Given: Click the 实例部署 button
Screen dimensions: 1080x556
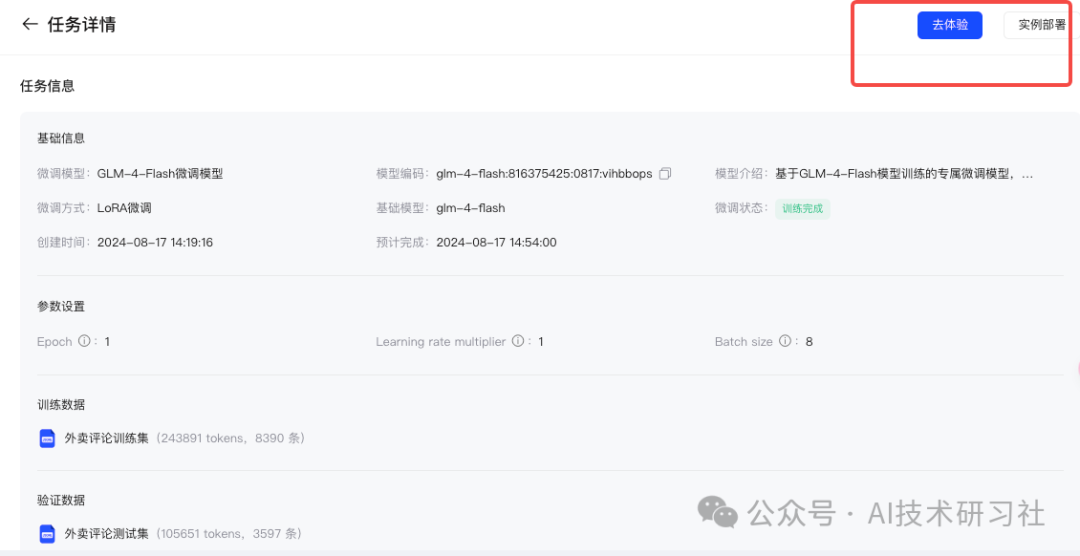Looking at the screenshot, I should pos(1041,25).
